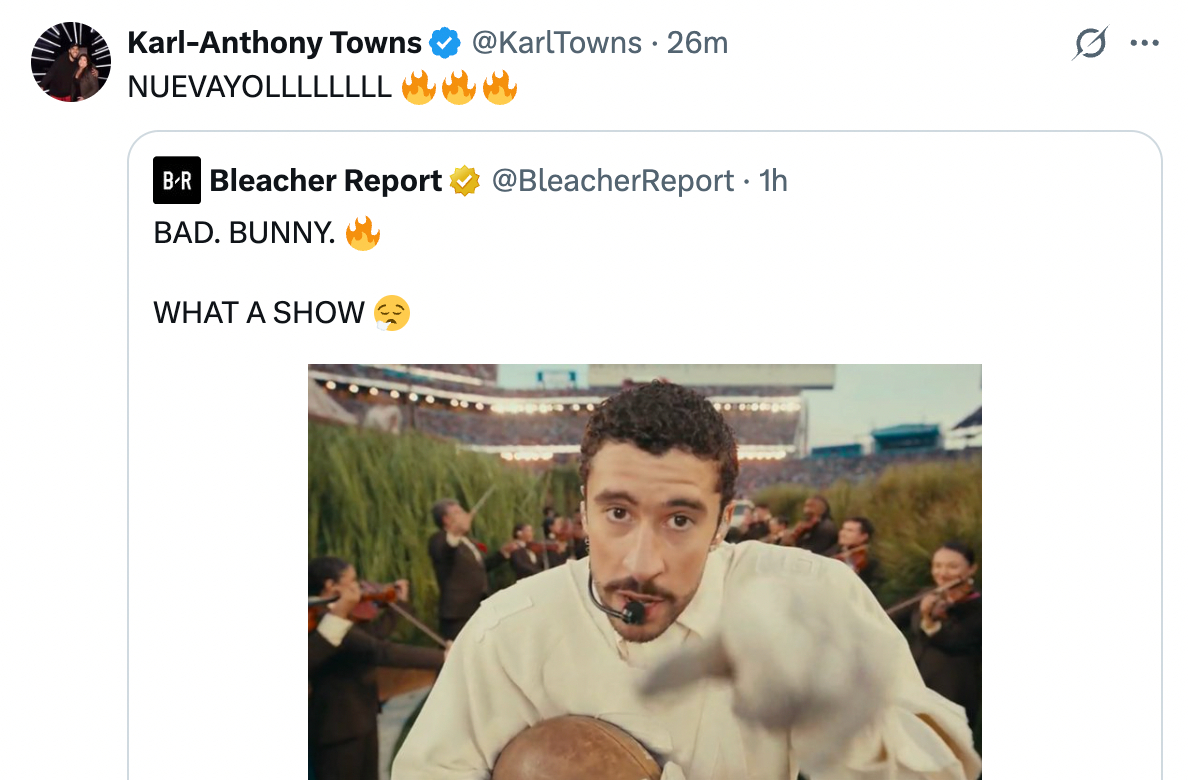Open the three-dot More options menu
This screenshot has width=1188, height=780.
point(1143,43)
